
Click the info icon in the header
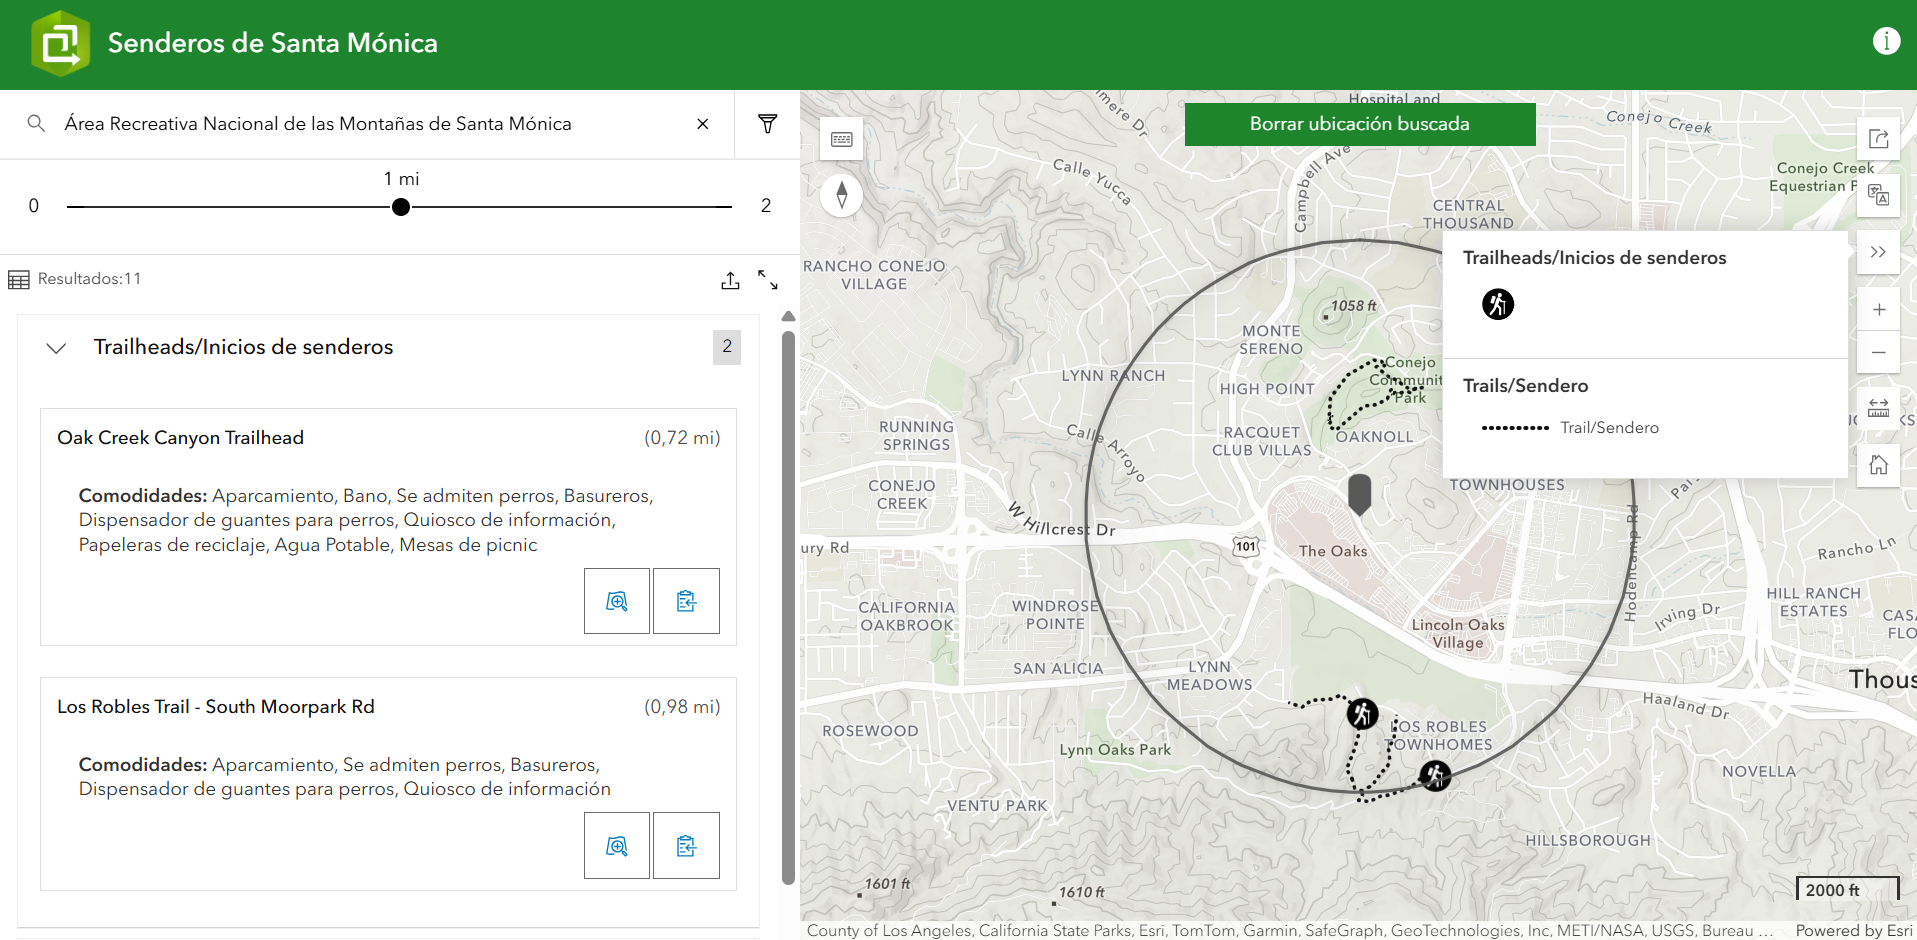pos(1885,41)
